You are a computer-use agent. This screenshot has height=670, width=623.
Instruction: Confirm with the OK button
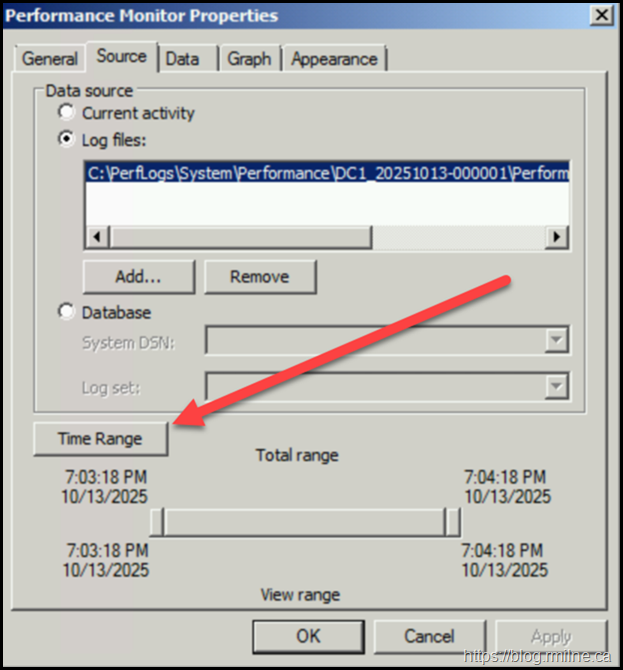point(308,636)
